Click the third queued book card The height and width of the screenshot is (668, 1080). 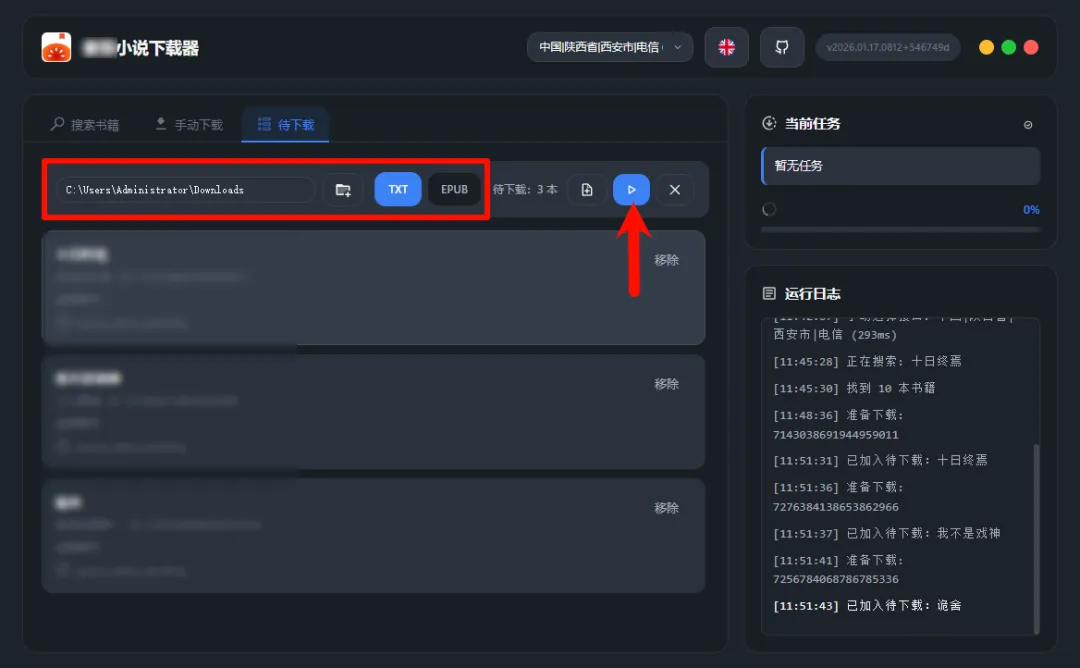click(373, 536)
